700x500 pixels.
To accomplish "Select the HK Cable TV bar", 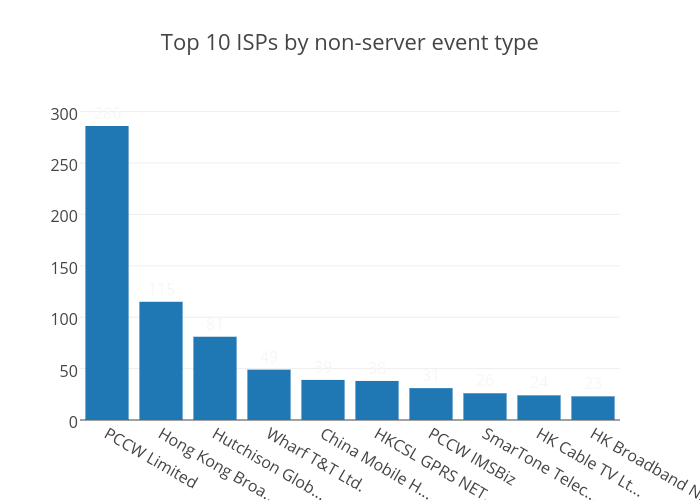I will coord(539,407).
